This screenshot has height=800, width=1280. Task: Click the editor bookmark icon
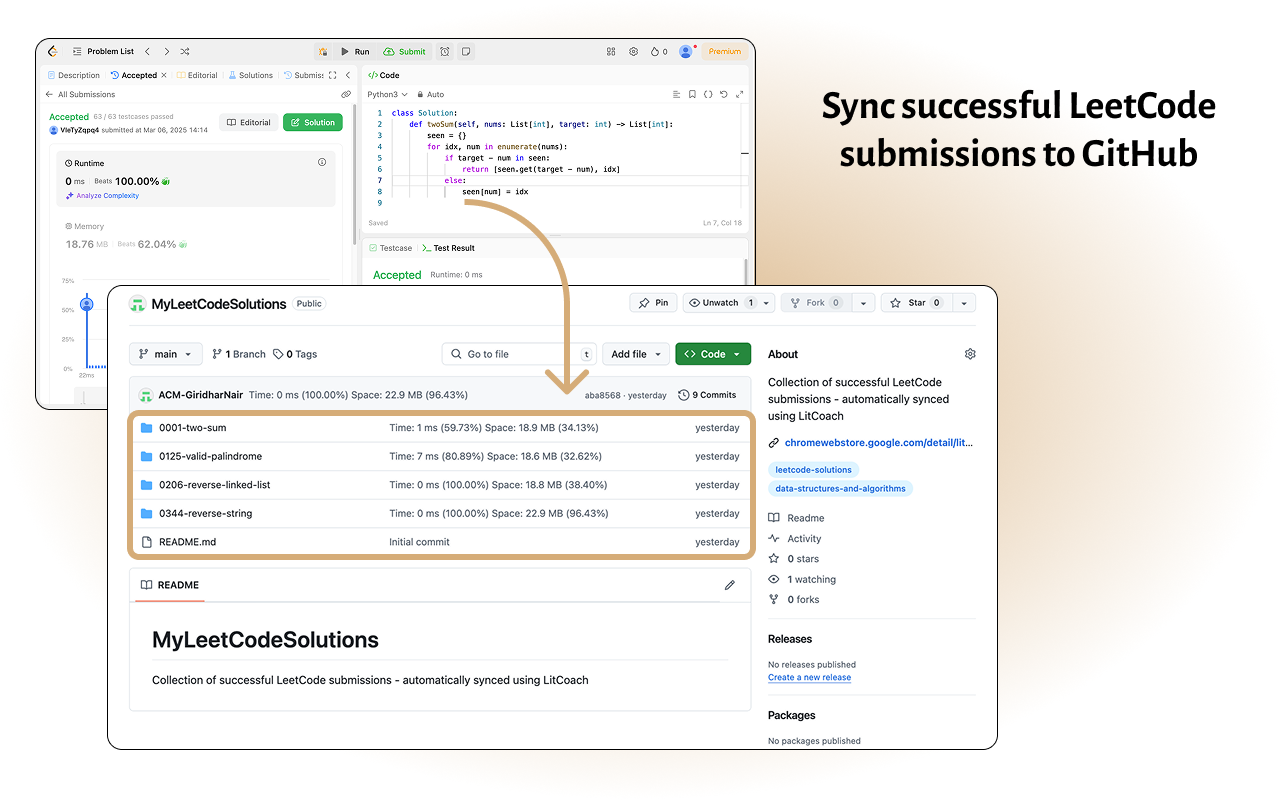[x=691, y=94]
